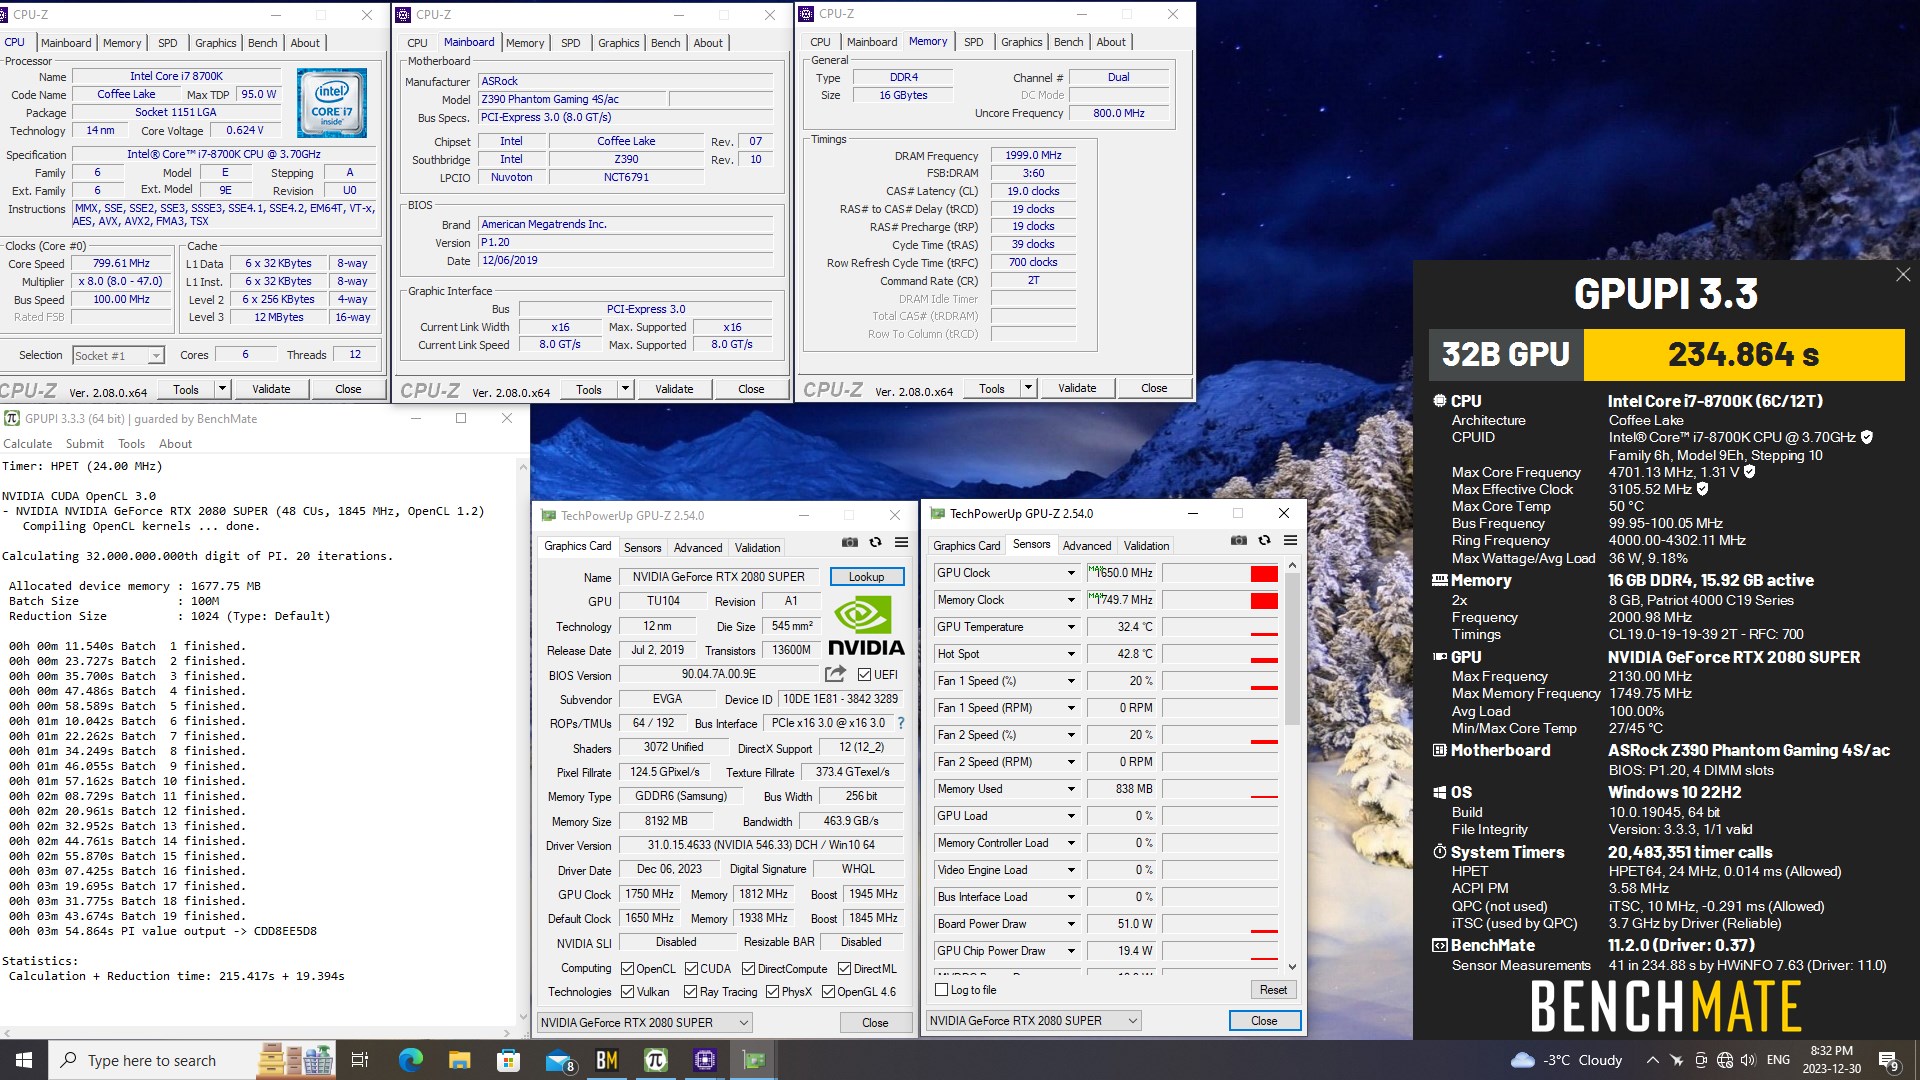Screen dimensions: 1920x1080
Task: Open the Validation tab in the GPU-Z Graphics Card window
Action: [x=757, y=548]
